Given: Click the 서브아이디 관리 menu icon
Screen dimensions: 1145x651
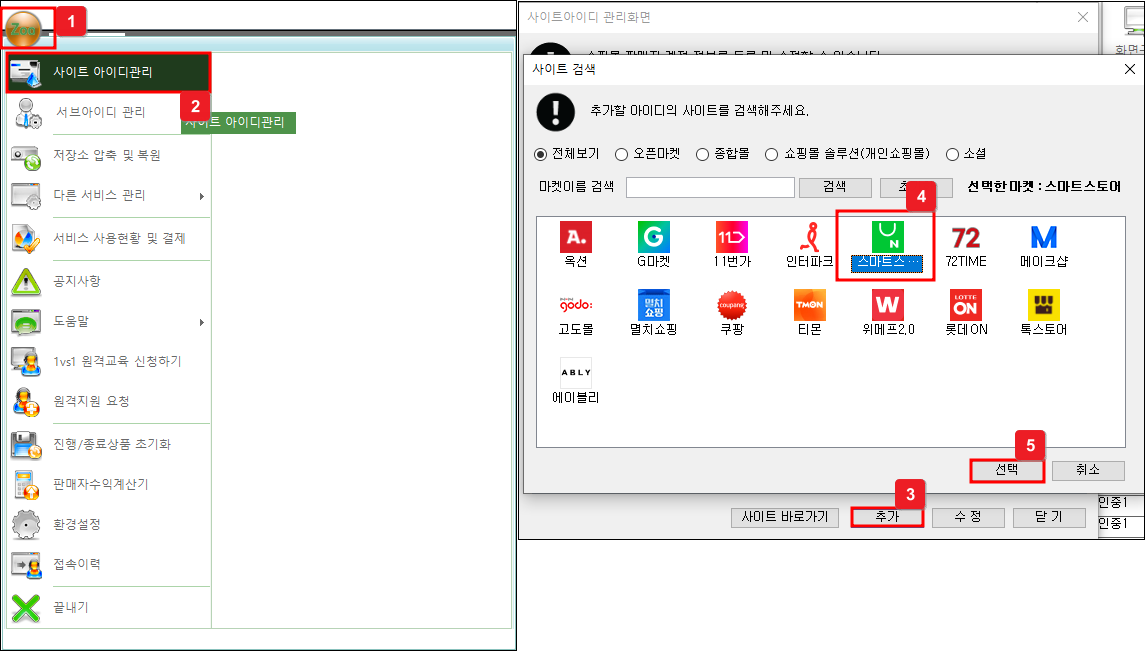Looking at the screenshot, I should pos(28,113).
